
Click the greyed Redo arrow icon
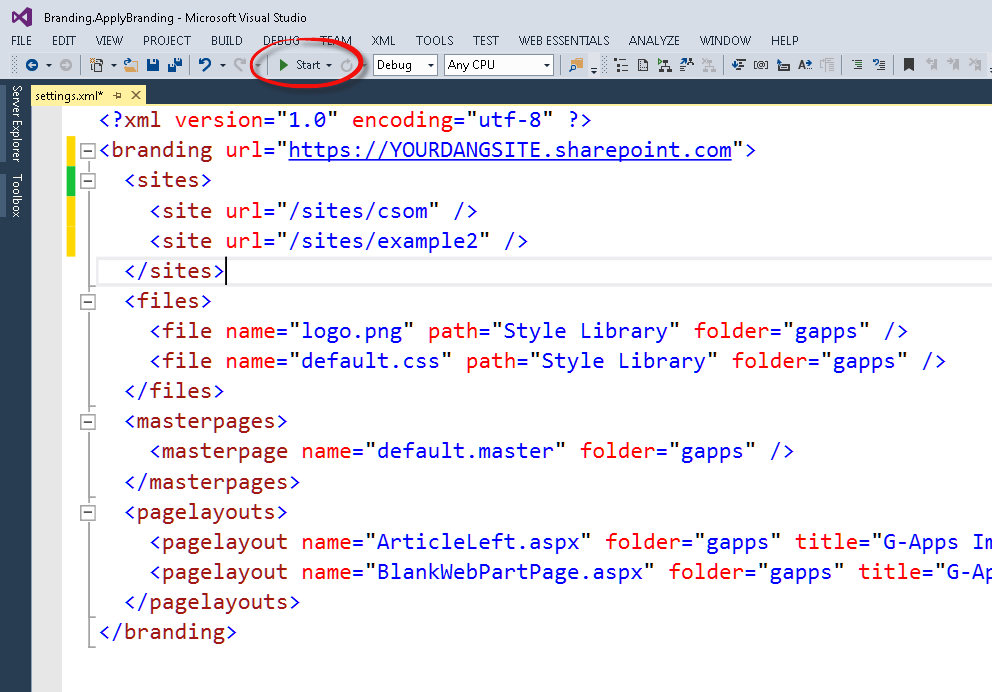(x=240, y=65)
